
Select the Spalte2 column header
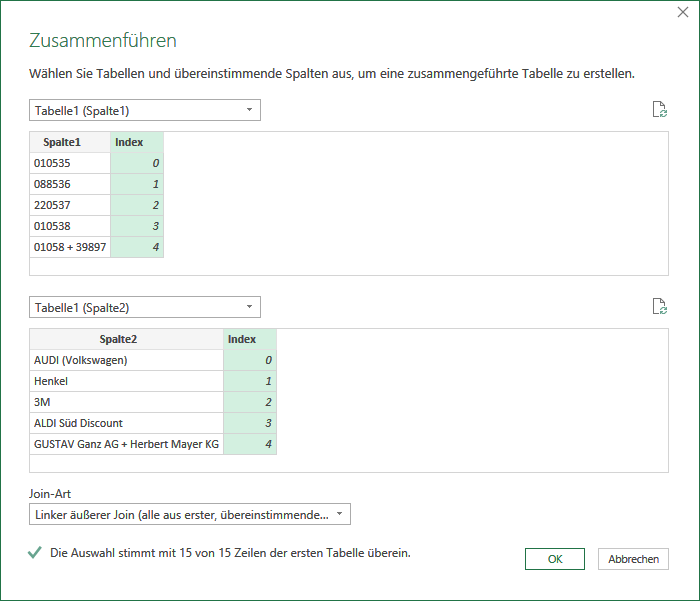coord(126,339)
